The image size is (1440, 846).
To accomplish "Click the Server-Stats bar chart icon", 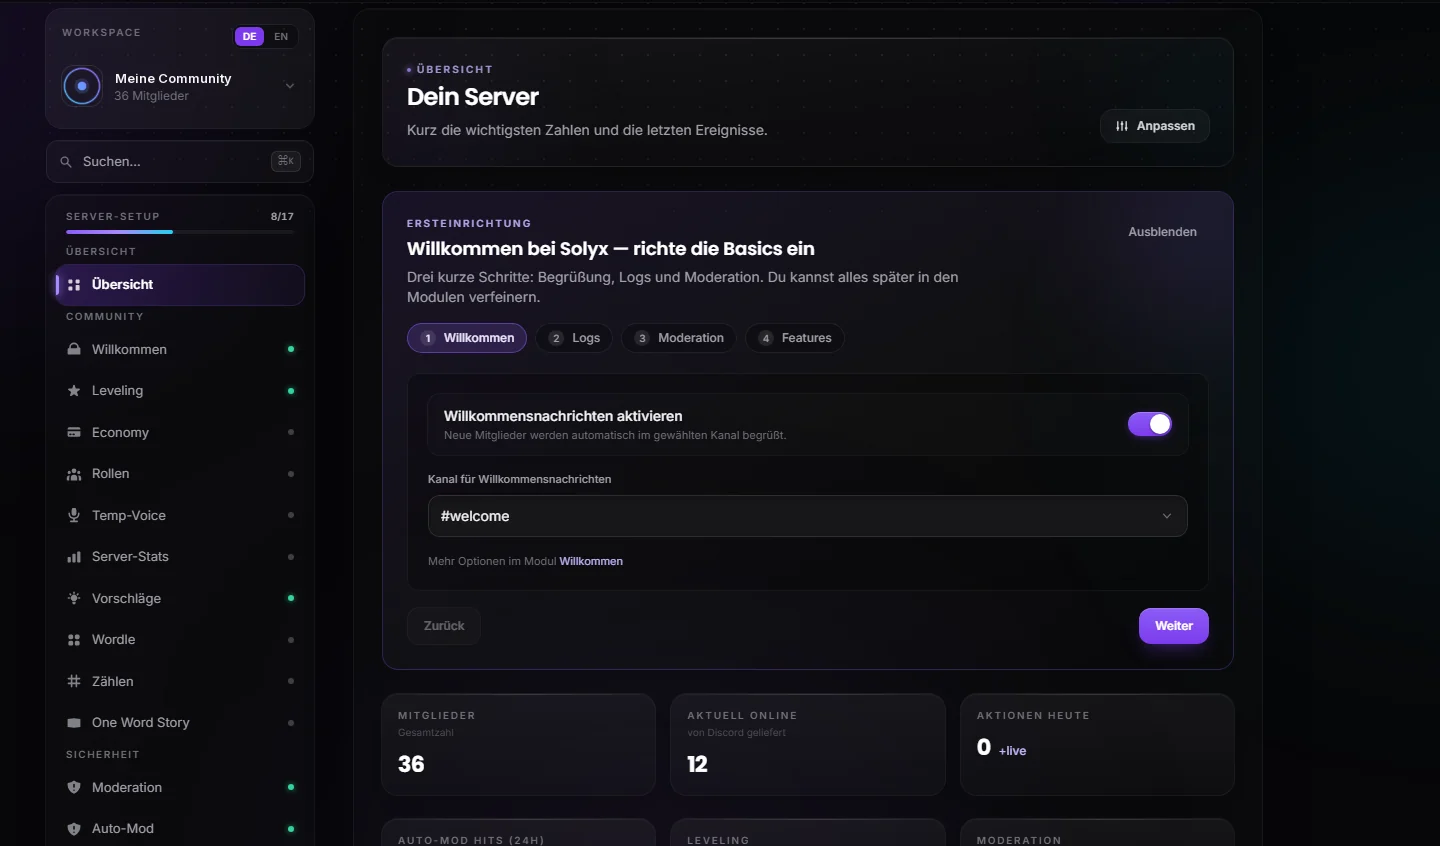I will 74,557.
